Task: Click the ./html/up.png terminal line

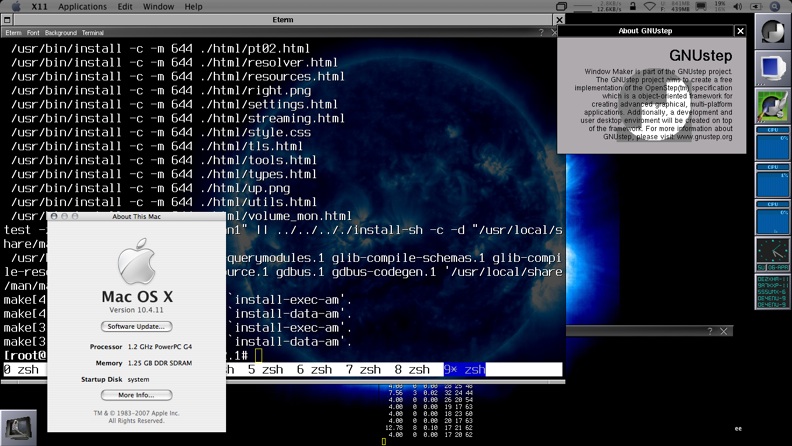Action: point(151,188)
